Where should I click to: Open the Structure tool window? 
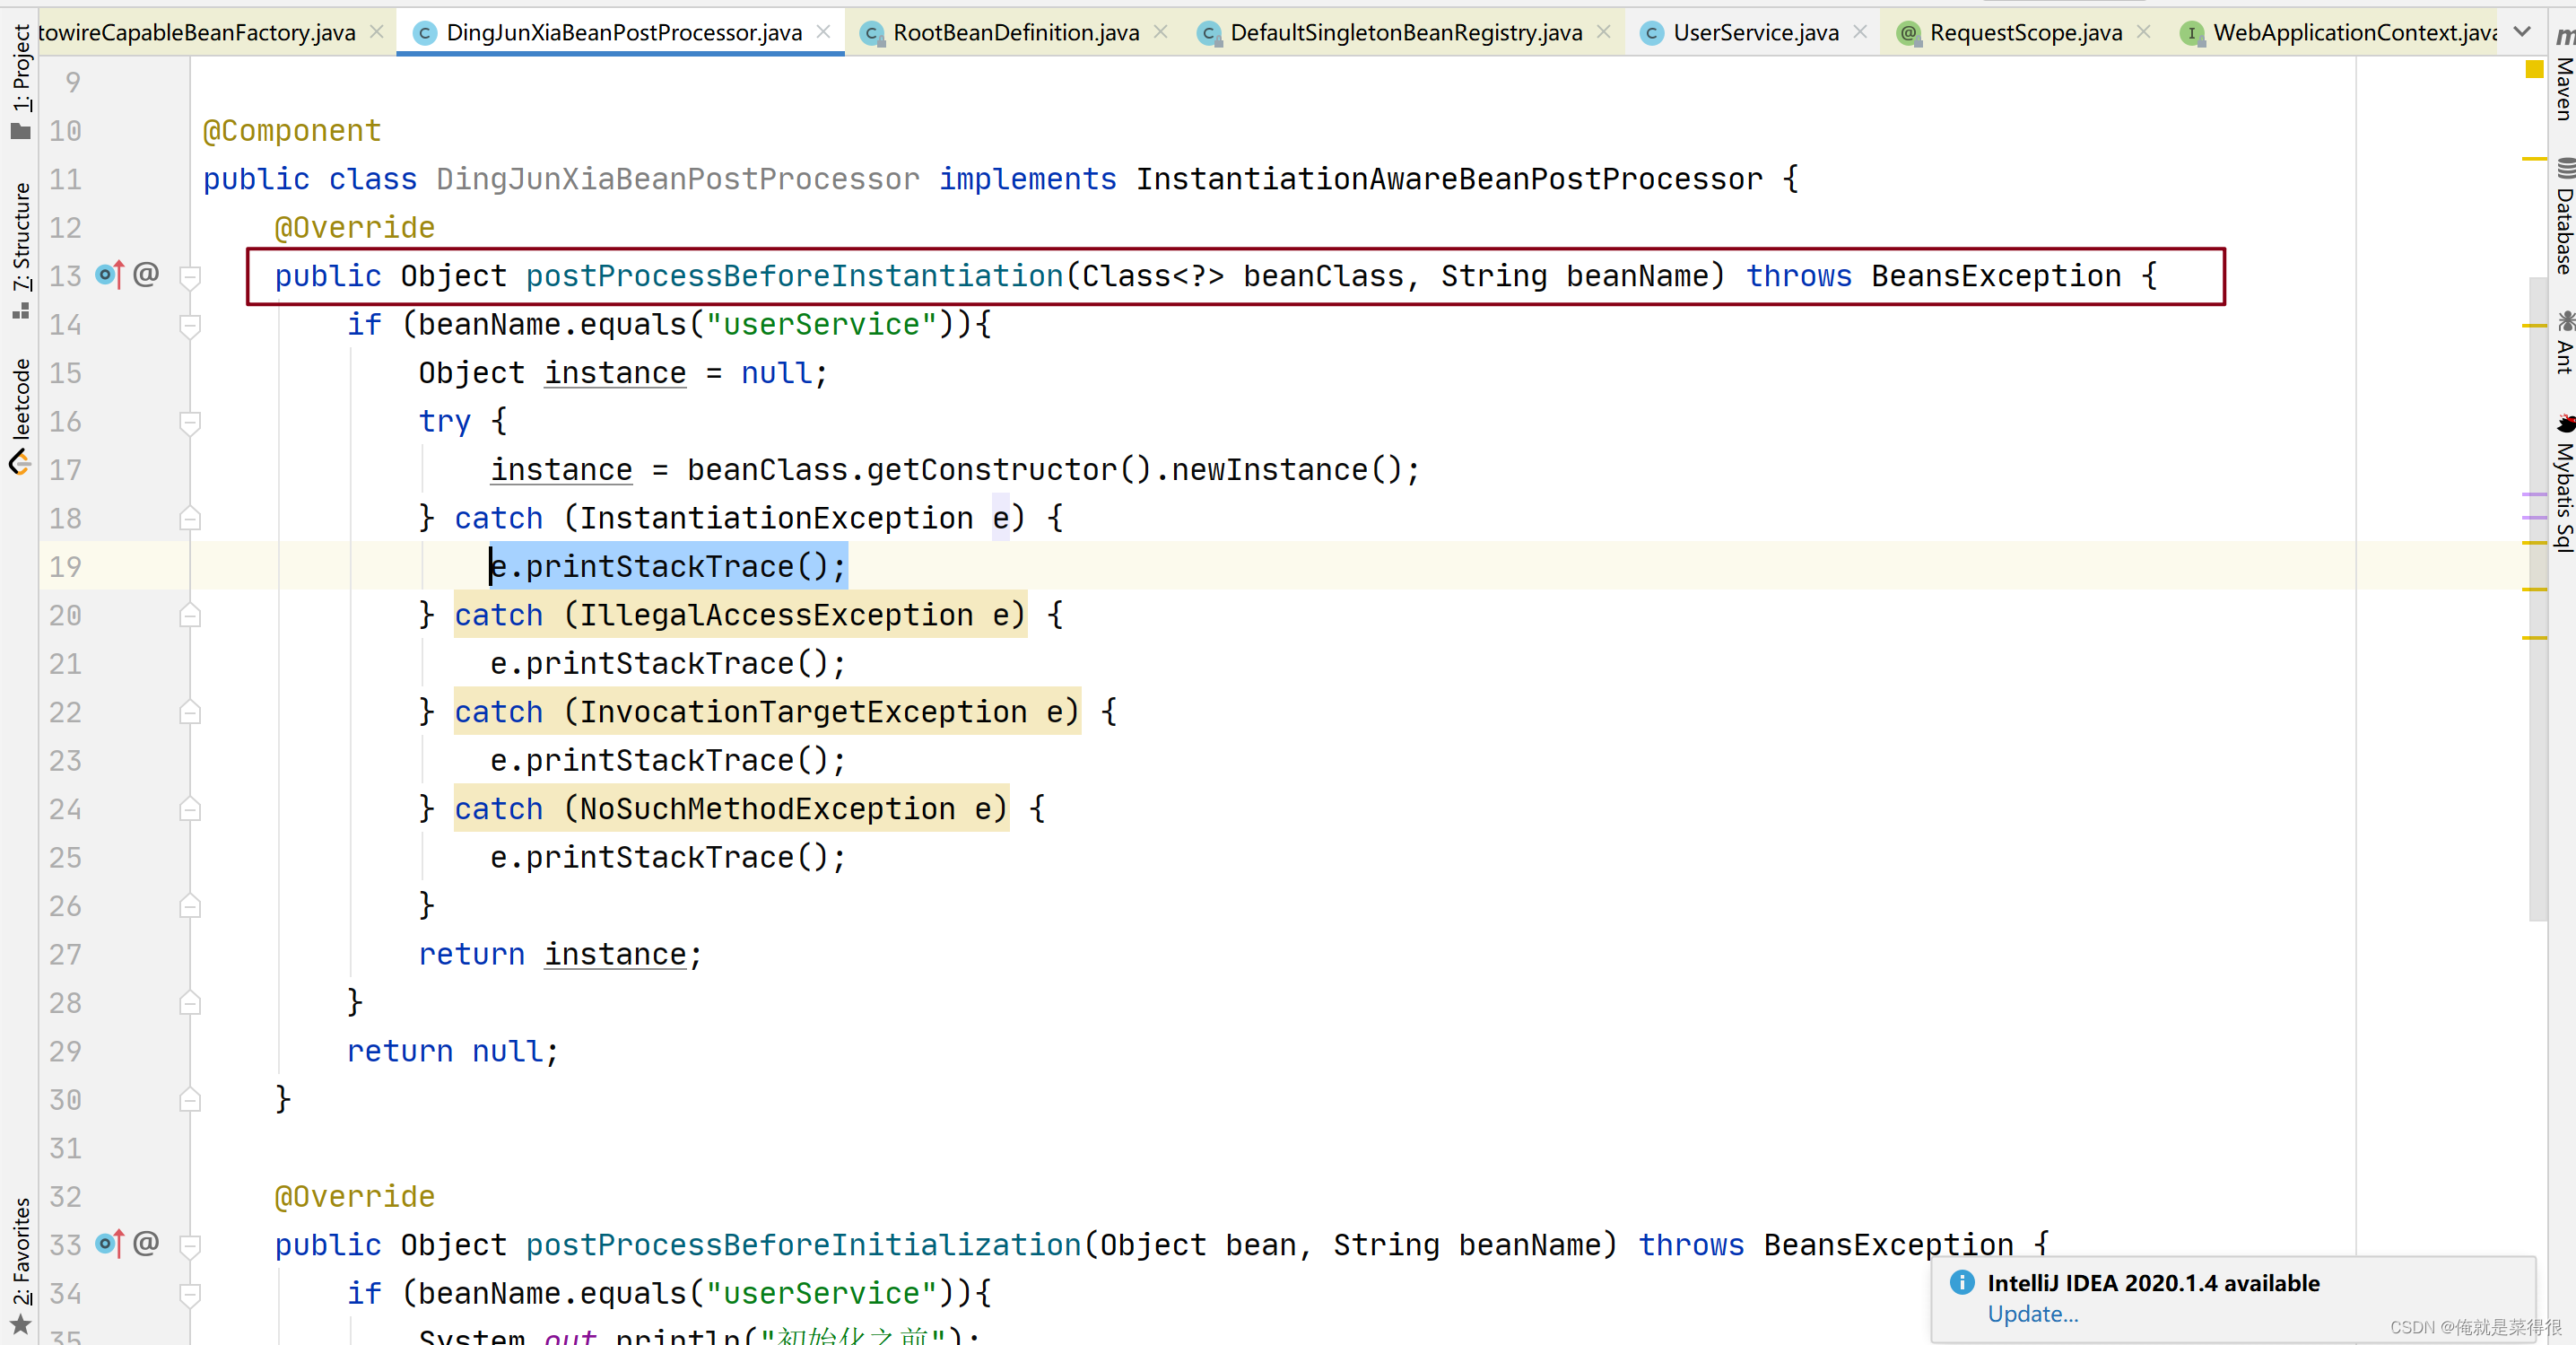point(21,250)
